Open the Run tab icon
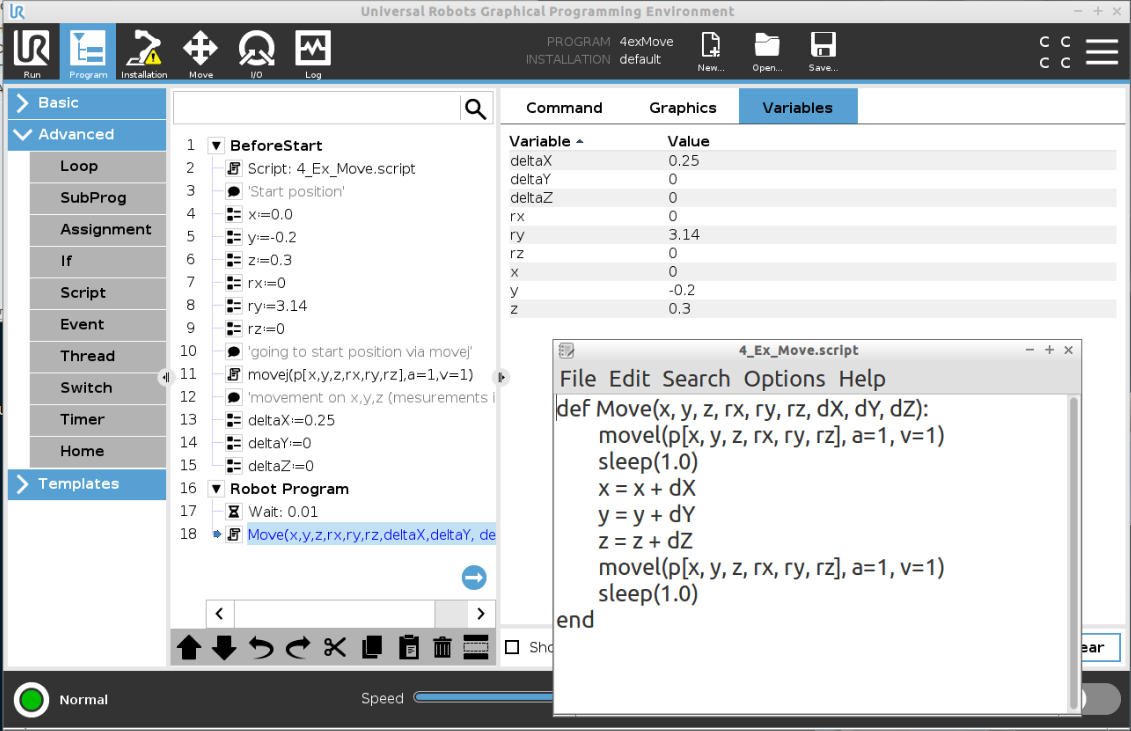The image size is (1131, 731). pos(32,53)
